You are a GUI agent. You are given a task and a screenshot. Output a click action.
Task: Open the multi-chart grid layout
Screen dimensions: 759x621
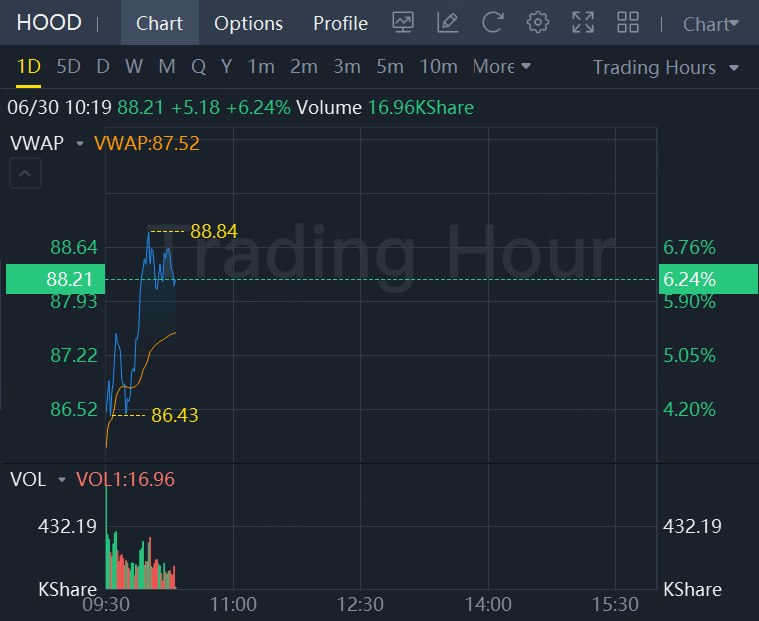(x=628, y=23)
